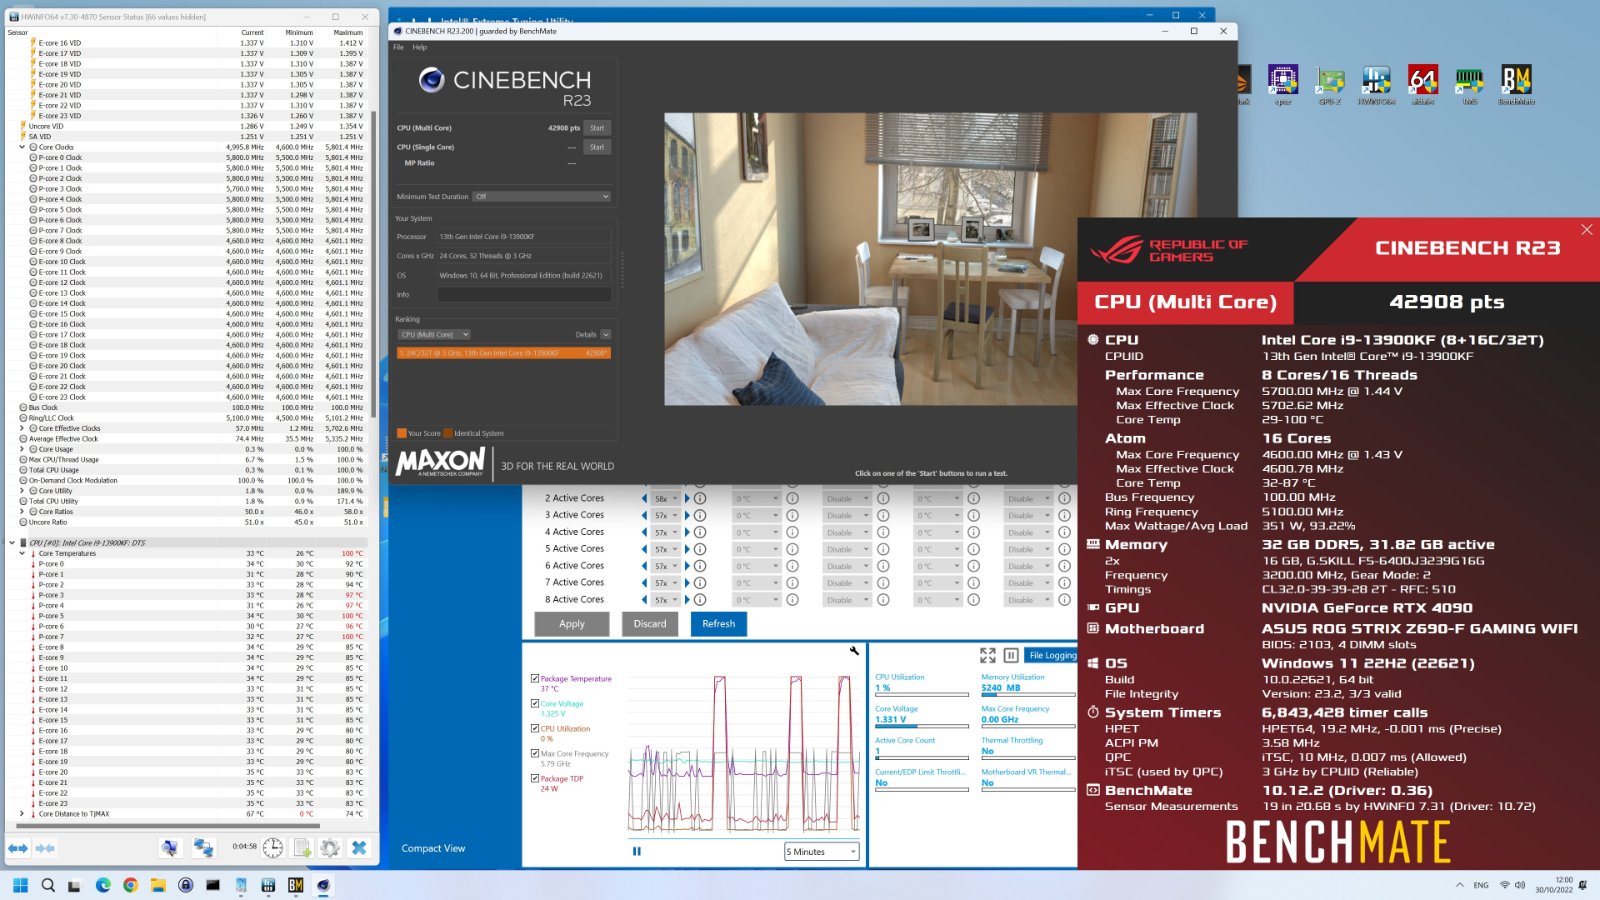Expand the Core Ratios row in HWiNFO
The width and height of the screenshot is (1600, 900).
click(x=22, y=512)
